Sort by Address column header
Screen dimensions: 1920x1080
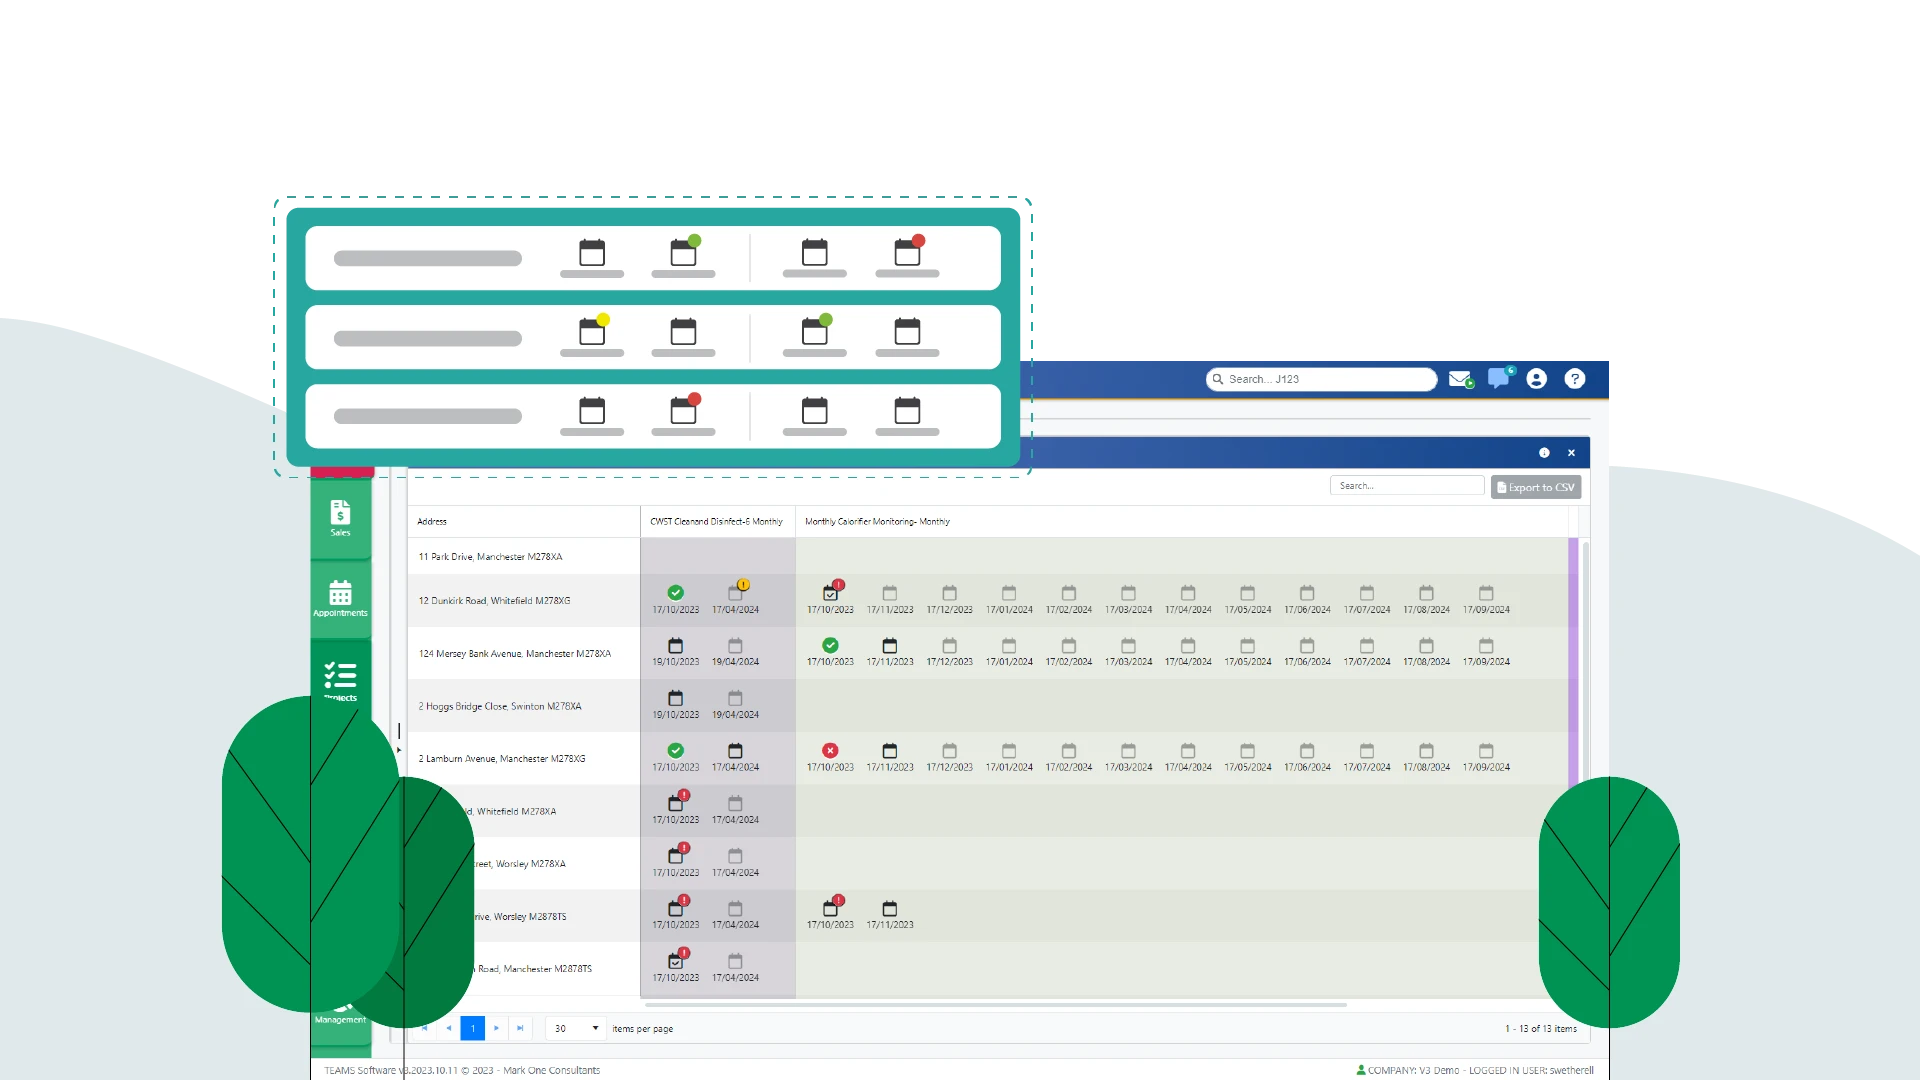point(432,521)
